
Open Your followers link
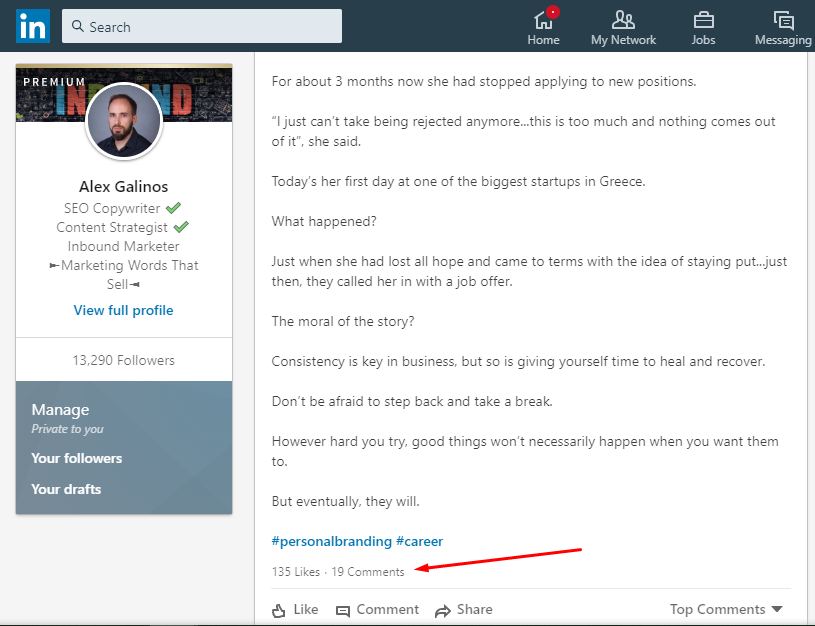(76, 459)
